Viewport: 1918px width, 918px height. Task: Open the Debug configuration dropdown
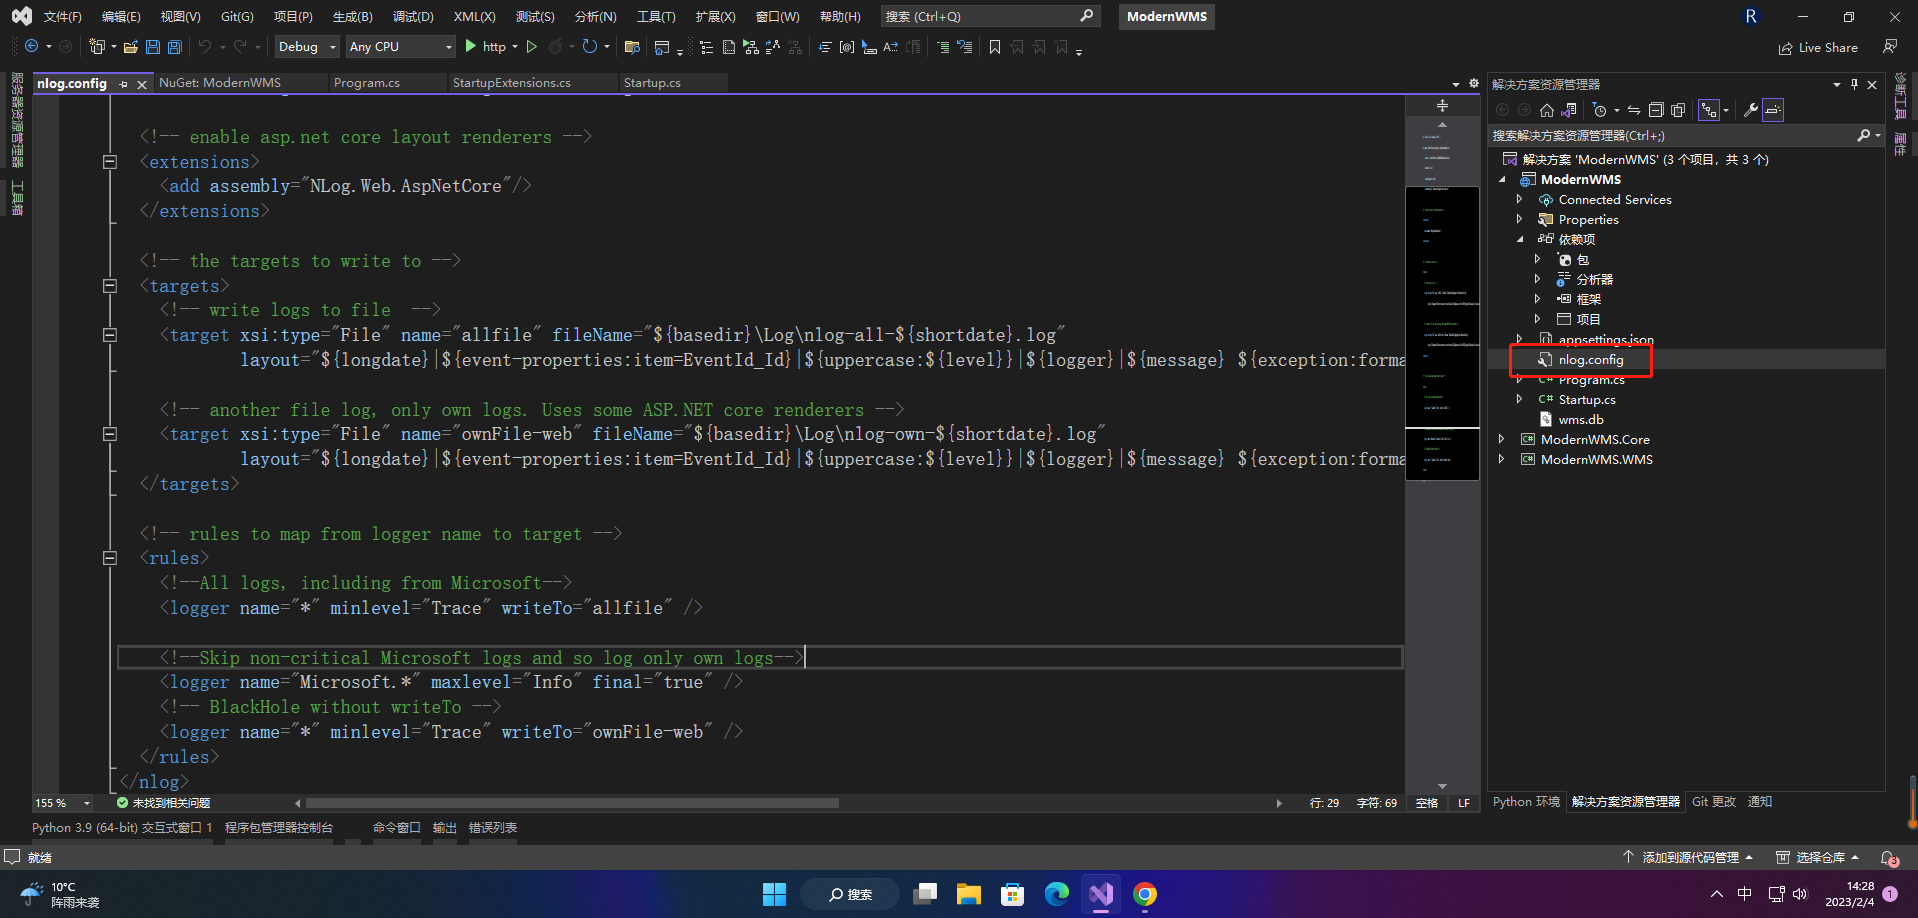307,47
